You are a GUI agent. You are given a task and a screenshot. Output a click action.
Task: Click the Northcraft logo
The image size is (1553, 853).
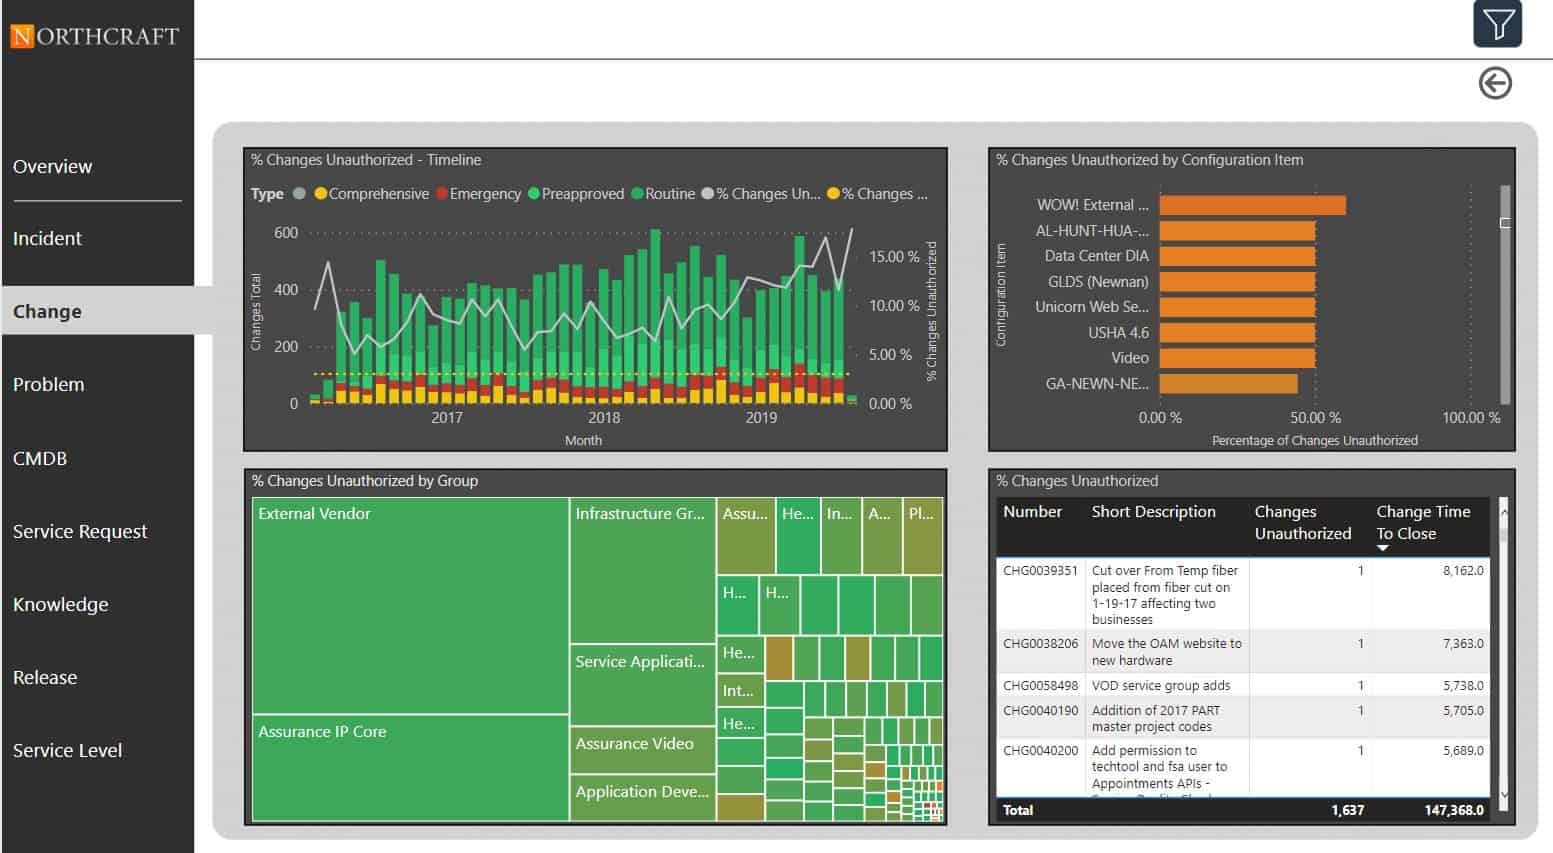coord(95,36)
